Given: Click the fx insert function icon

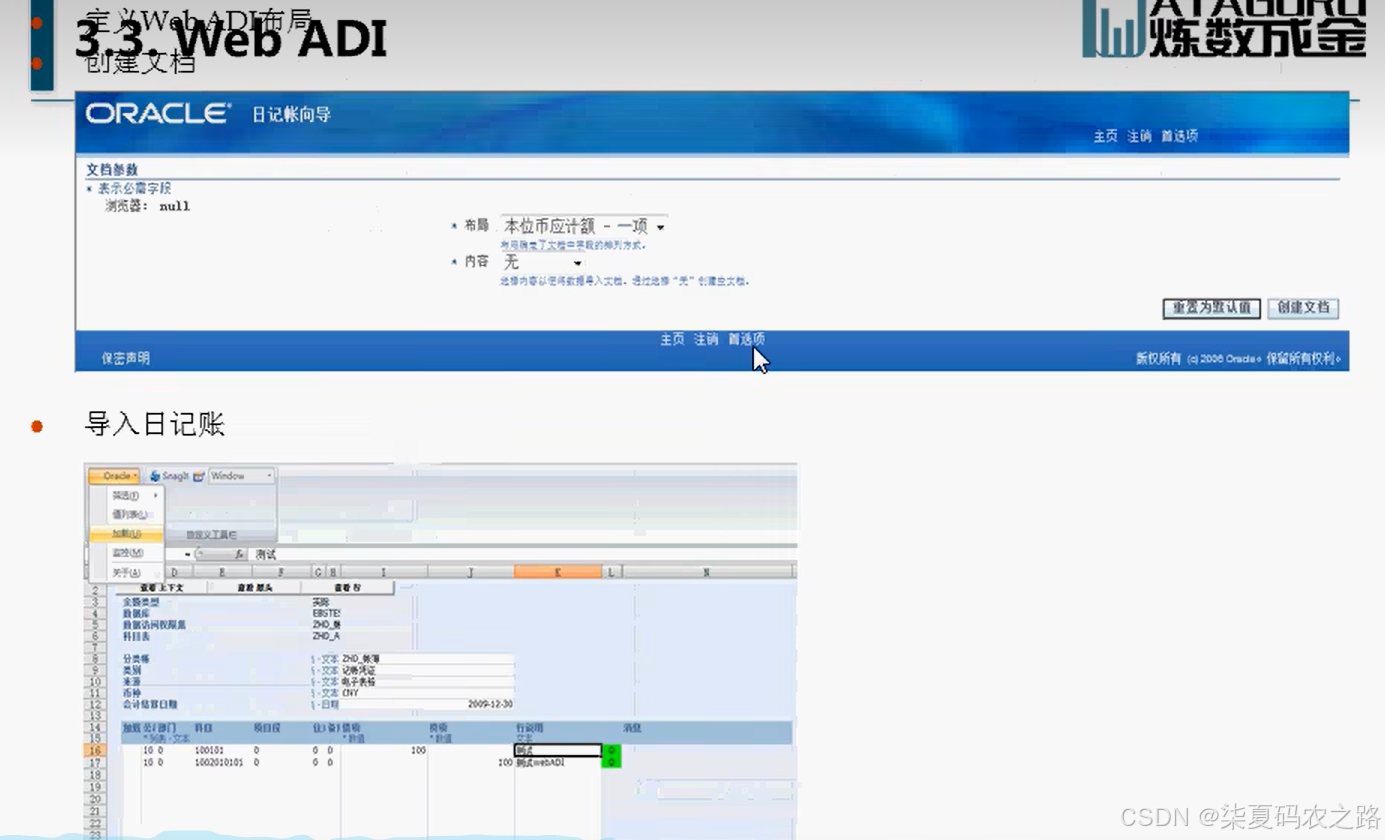Looking at the screenshot, I should (240, 553).
